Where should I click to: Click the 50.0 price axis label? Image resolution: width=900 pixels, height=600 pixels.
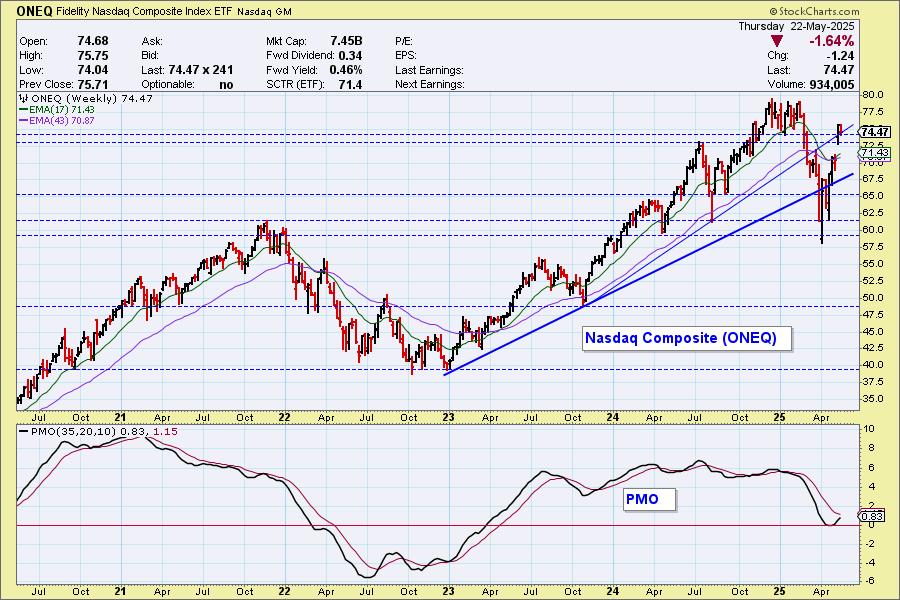(872, 298)
